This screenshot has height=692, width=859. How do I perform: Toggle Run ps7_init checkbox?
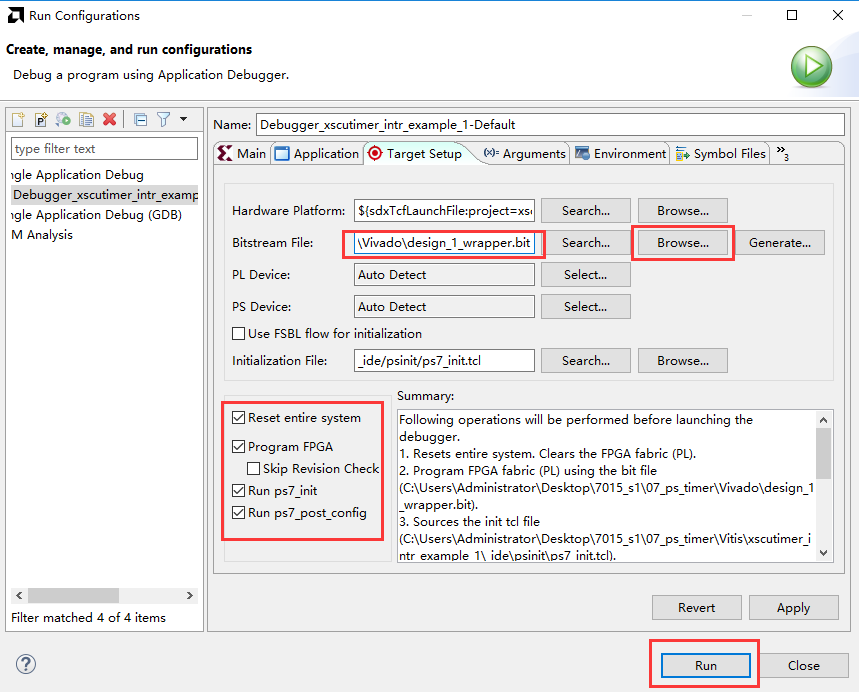tap(238, 490)
